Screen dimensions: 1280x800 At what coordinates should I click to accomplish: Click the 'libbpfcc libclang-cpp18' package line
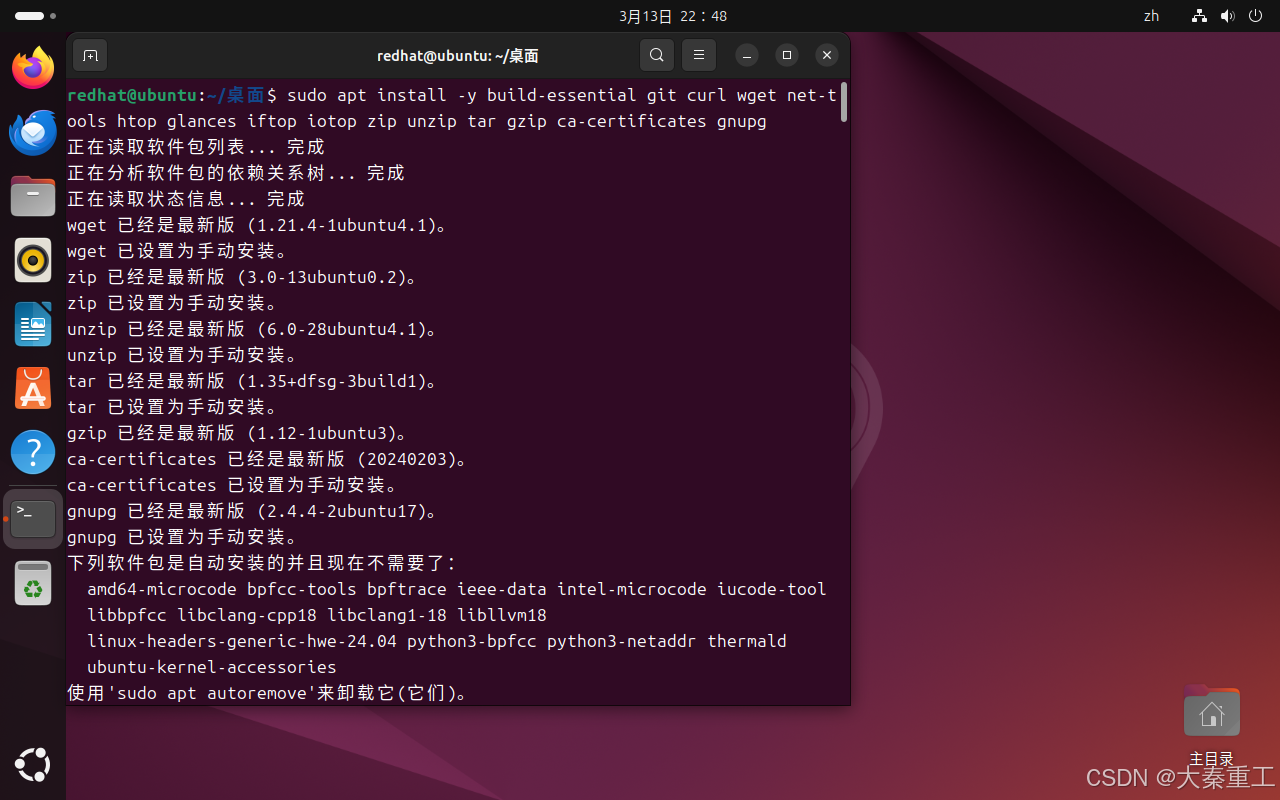coord(317,615)
